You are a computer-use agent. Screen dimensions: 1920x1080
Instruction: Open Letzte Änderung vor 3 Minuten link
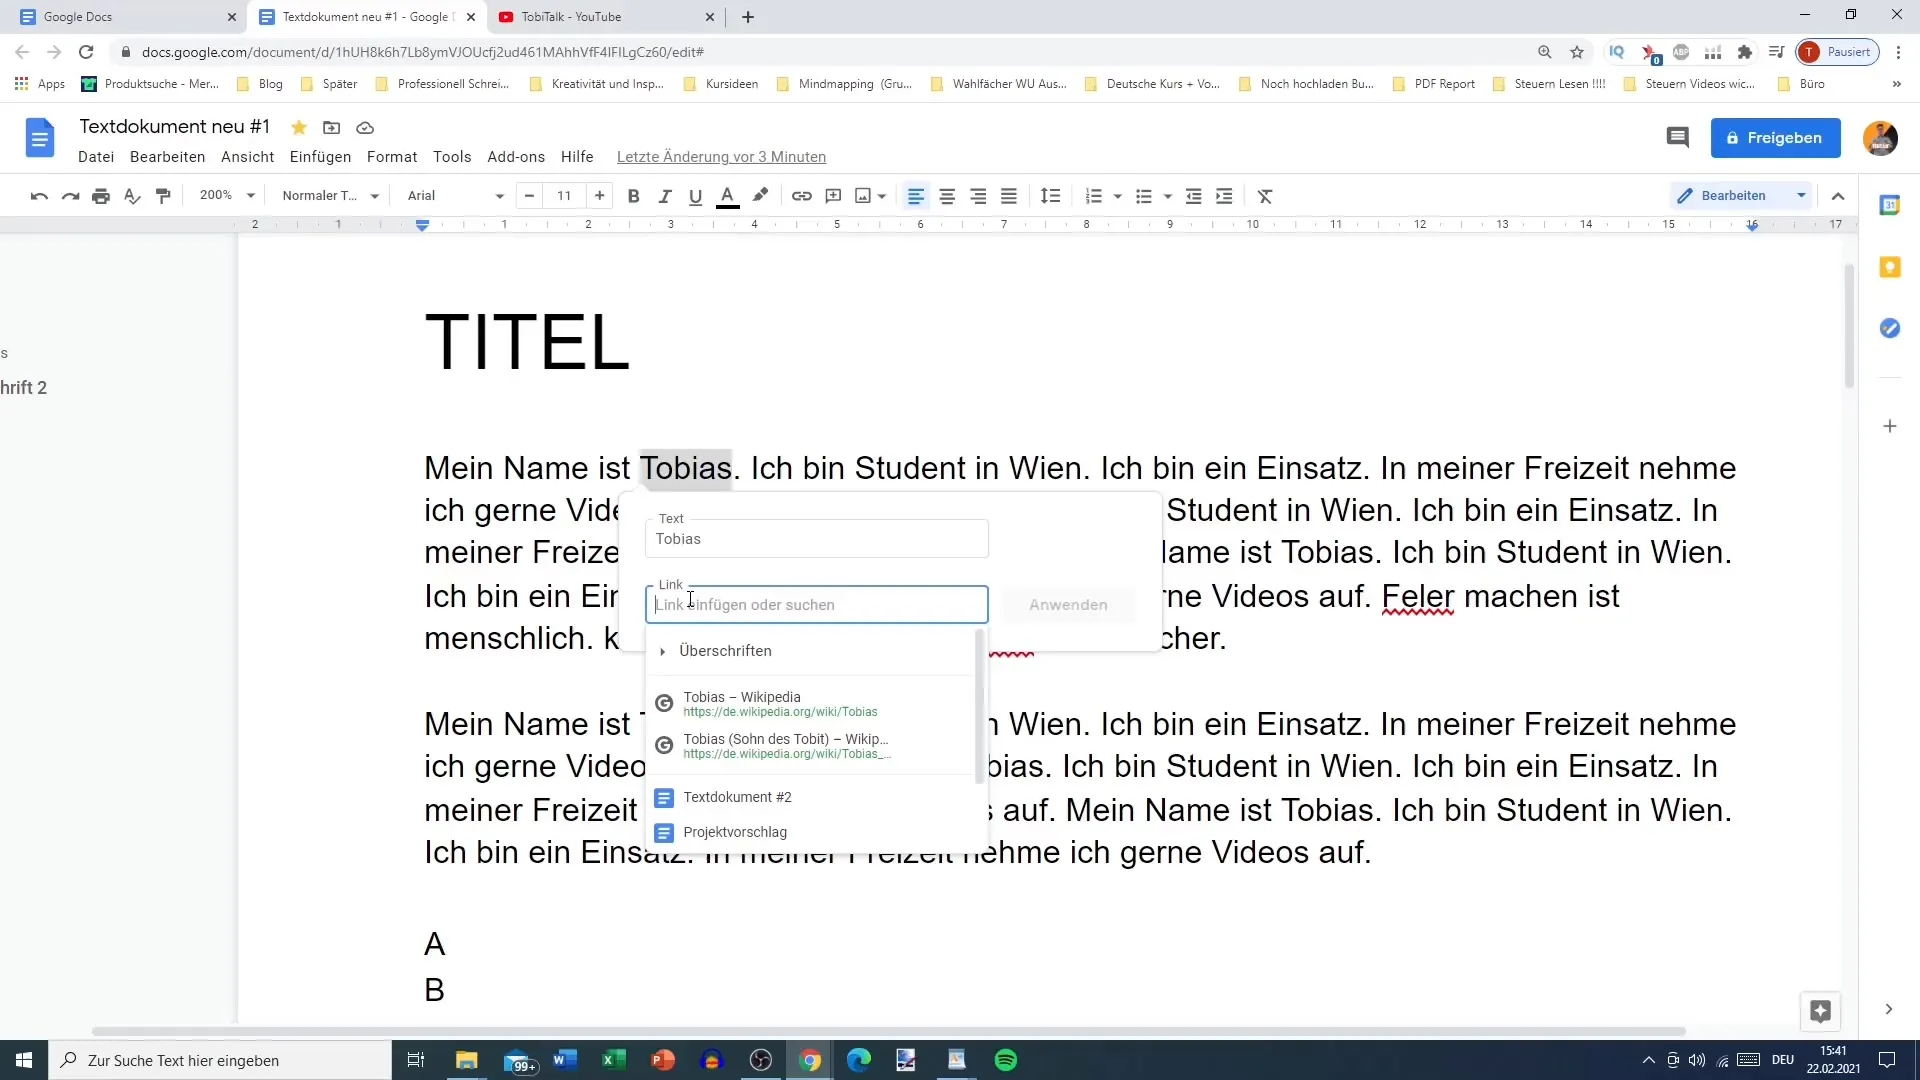click(721, 157)
